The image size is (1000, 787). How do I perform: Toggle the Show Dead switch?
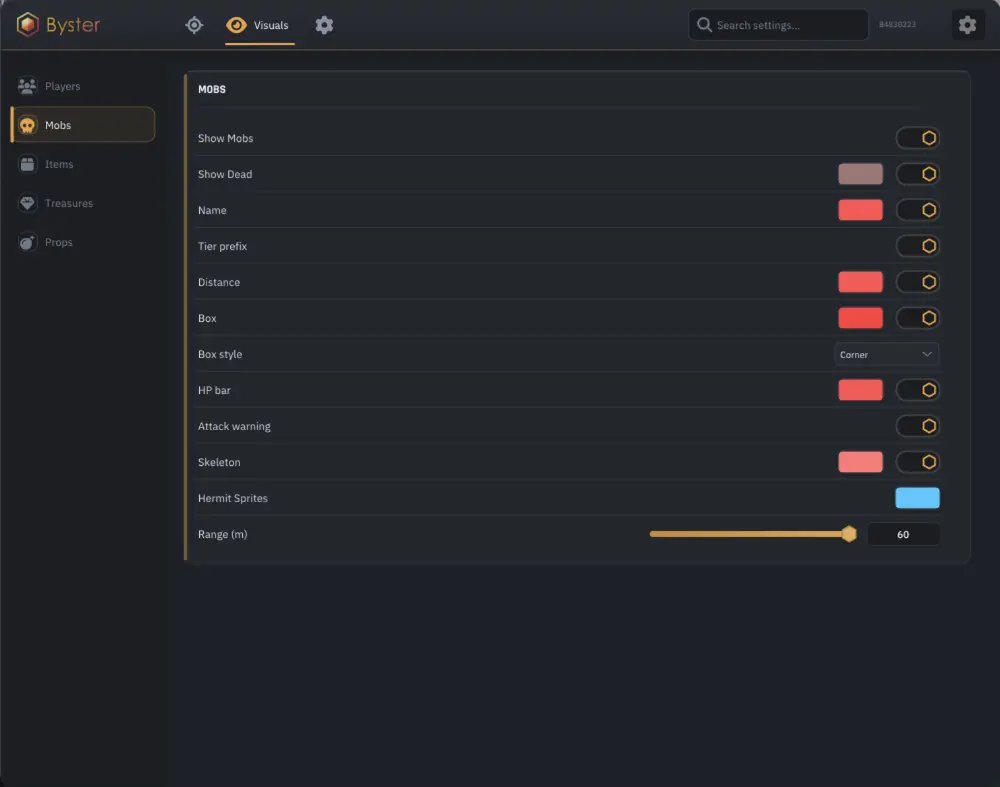[x=917, y=173]
